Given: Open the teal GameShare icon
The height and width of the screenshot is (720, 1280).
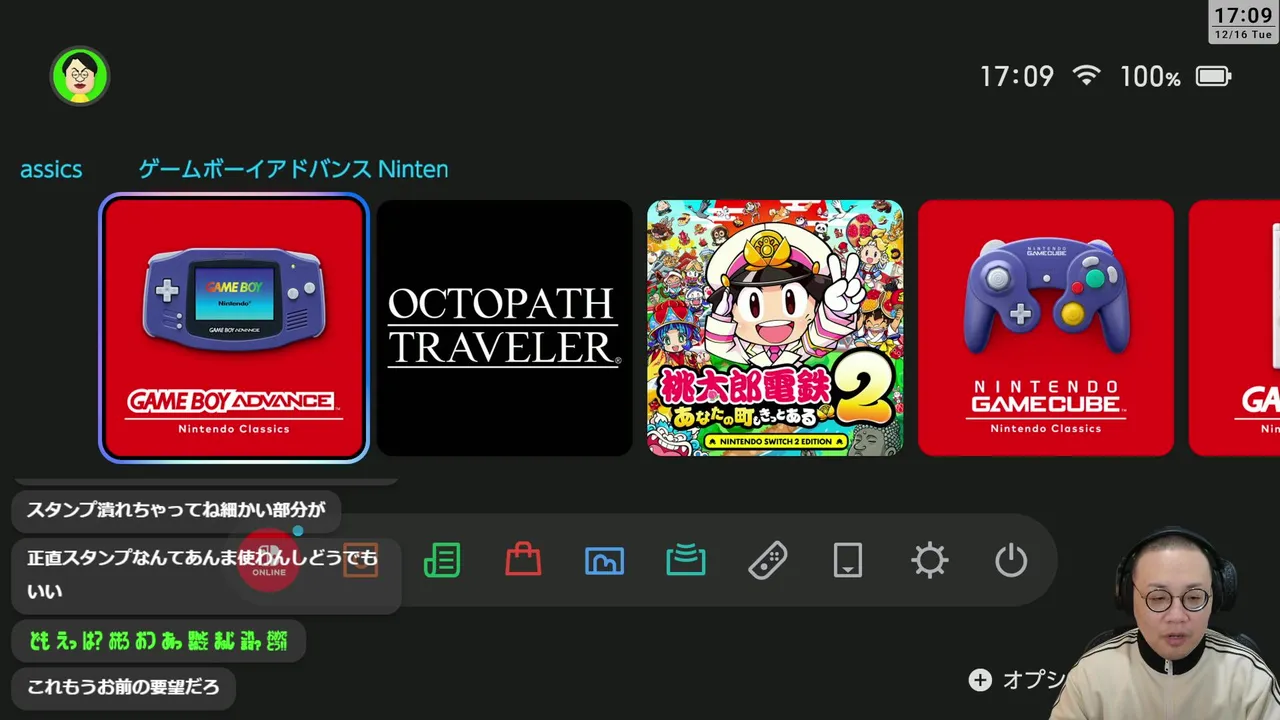Looking at the screenshot, I should pos(686,561).
